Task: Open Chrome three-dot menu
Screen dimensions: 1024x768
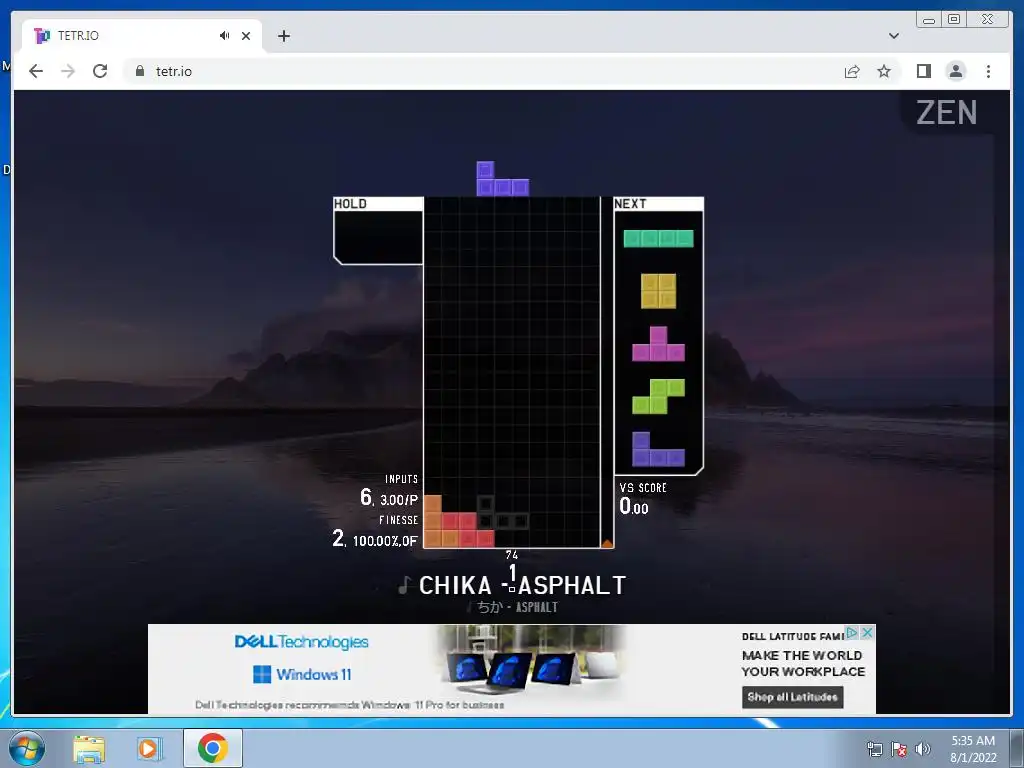Action: coord(988,71)
